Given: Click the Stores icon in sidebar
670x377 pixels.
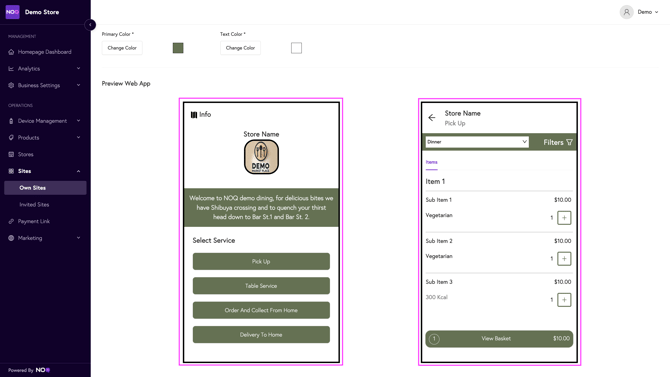Looking at the screenshot, I should click(11, 154).
